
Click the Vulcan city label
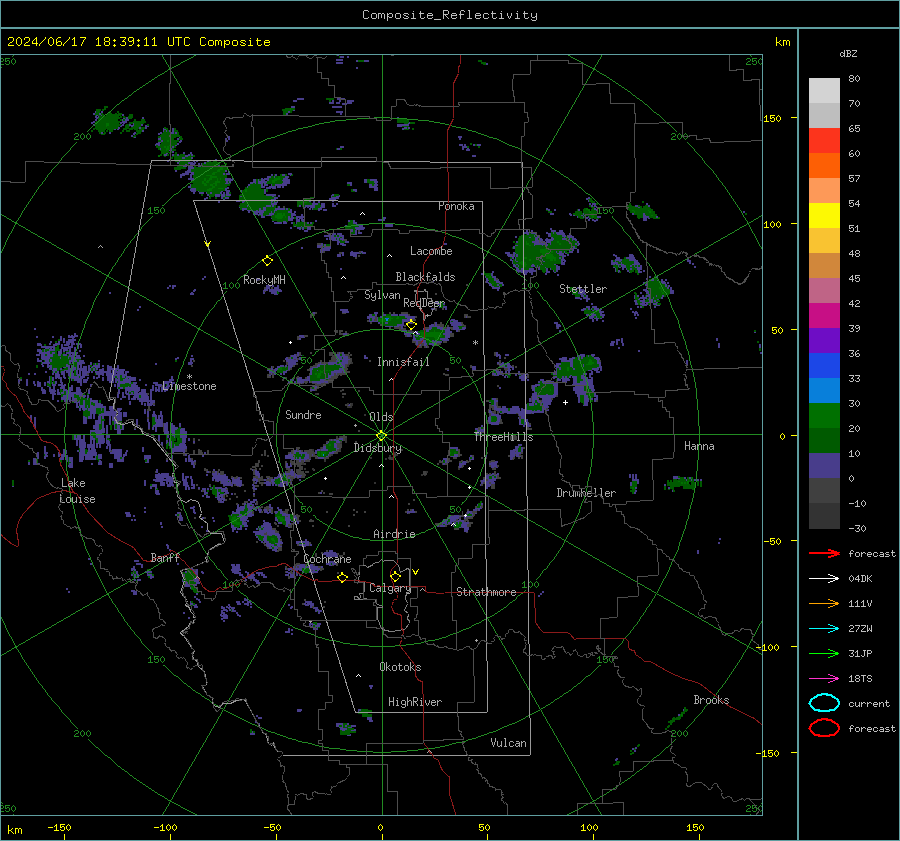click(508, 743)
